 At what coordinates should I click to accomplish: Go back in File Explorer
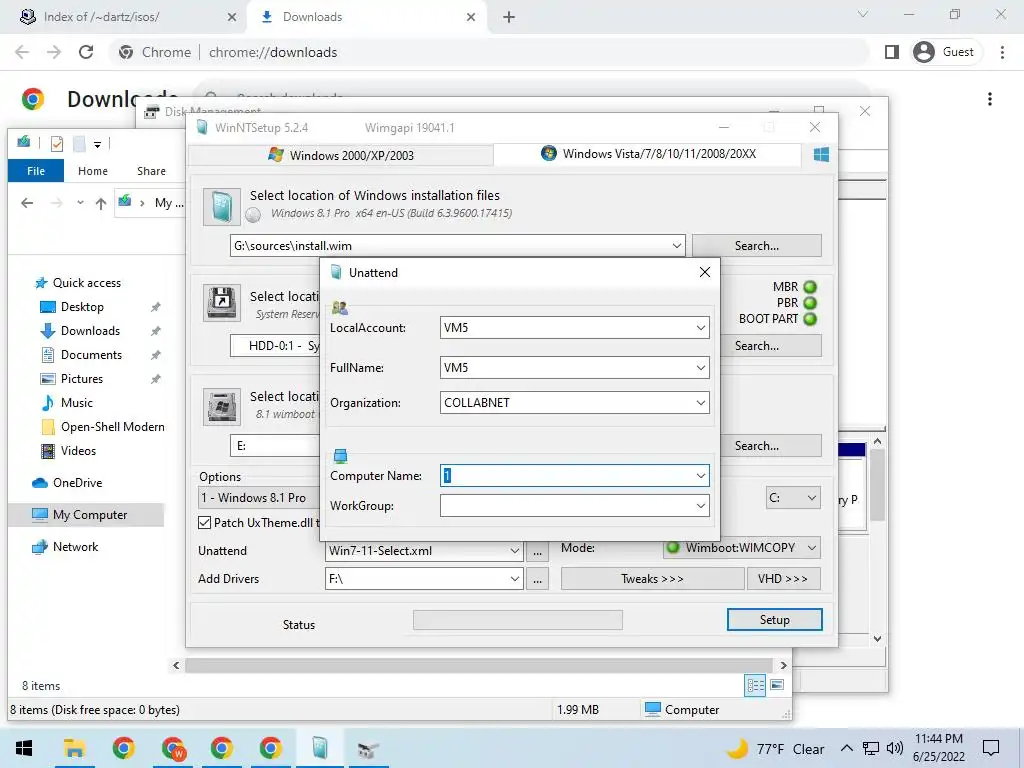27,204
